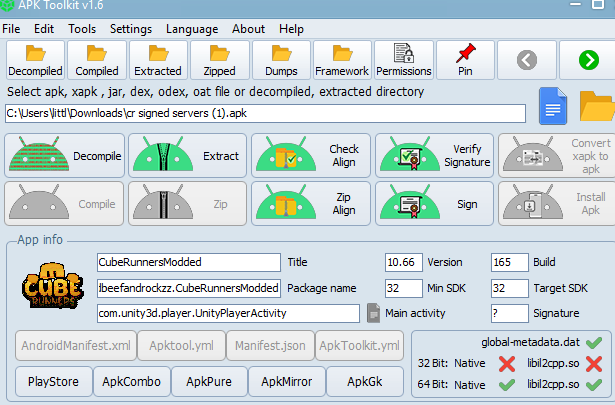The image size is (615, 405).
Task: Go forward with the green right arrow
Action: 588,60
